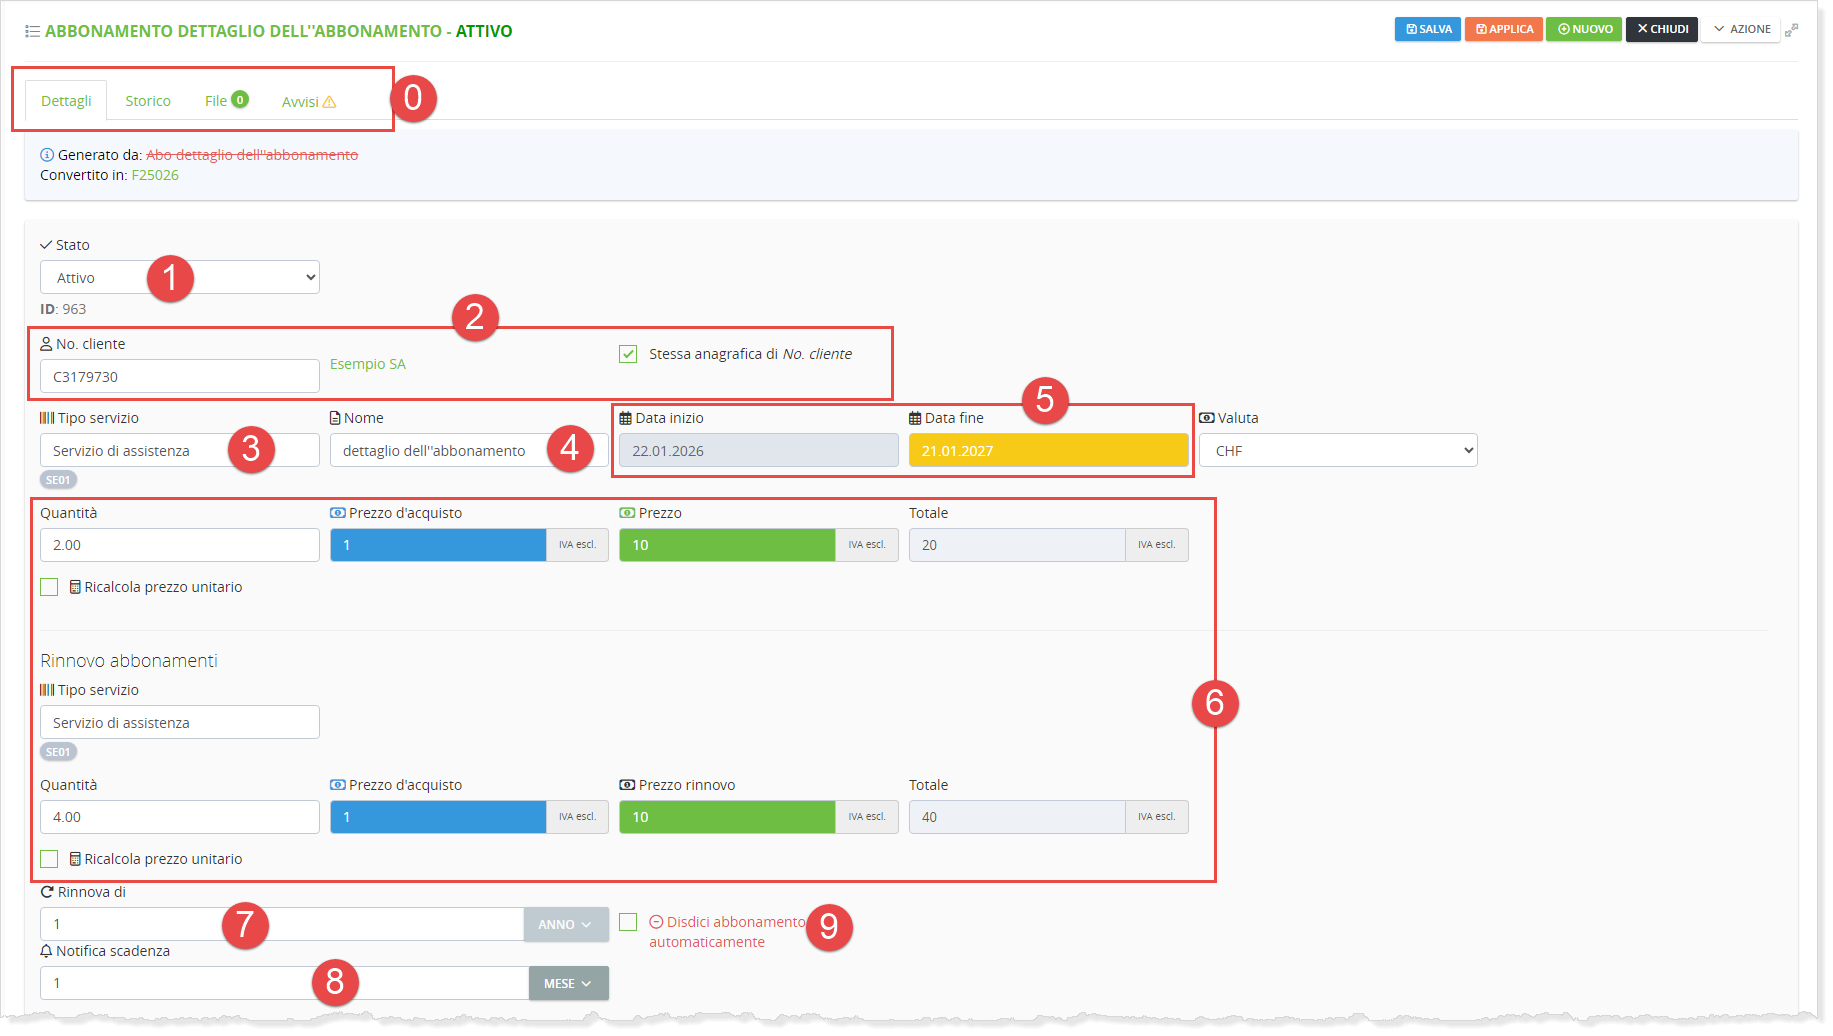Open the converted invoice F25026 link

155,175
